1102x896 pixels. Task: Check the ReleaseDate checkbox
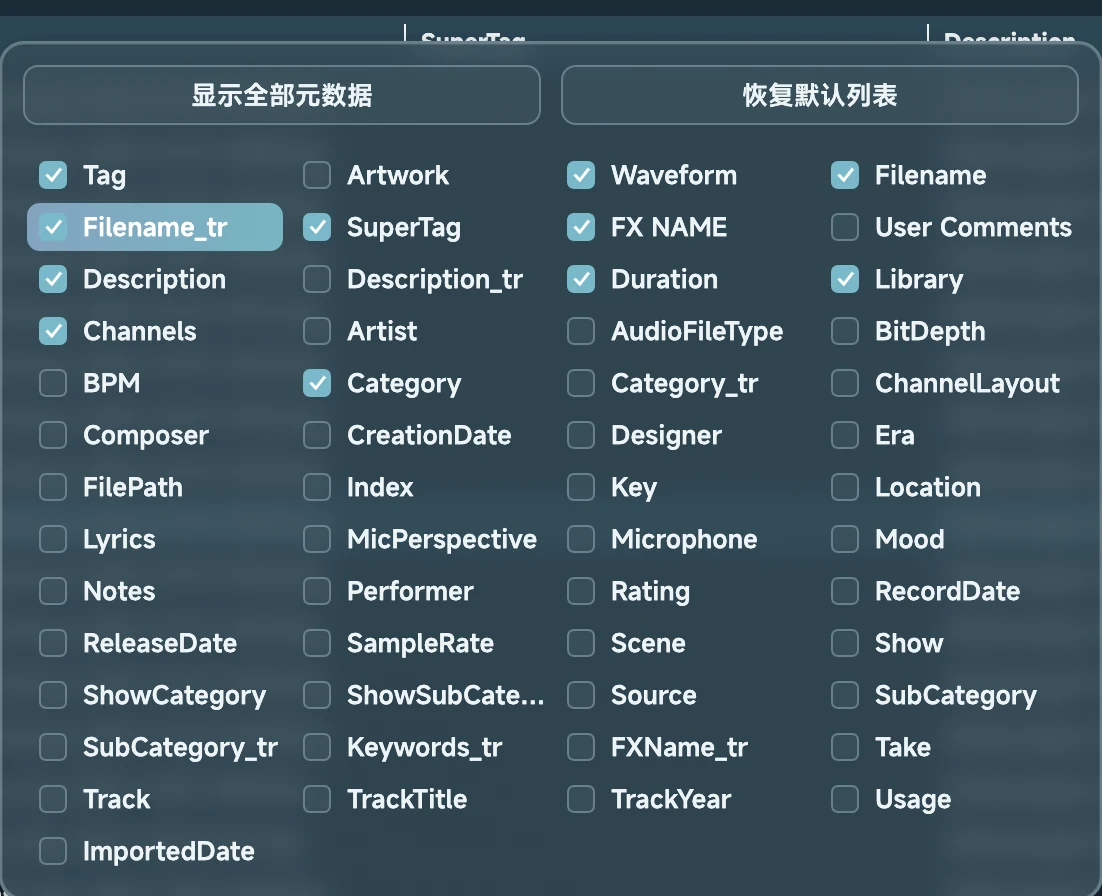53,643
